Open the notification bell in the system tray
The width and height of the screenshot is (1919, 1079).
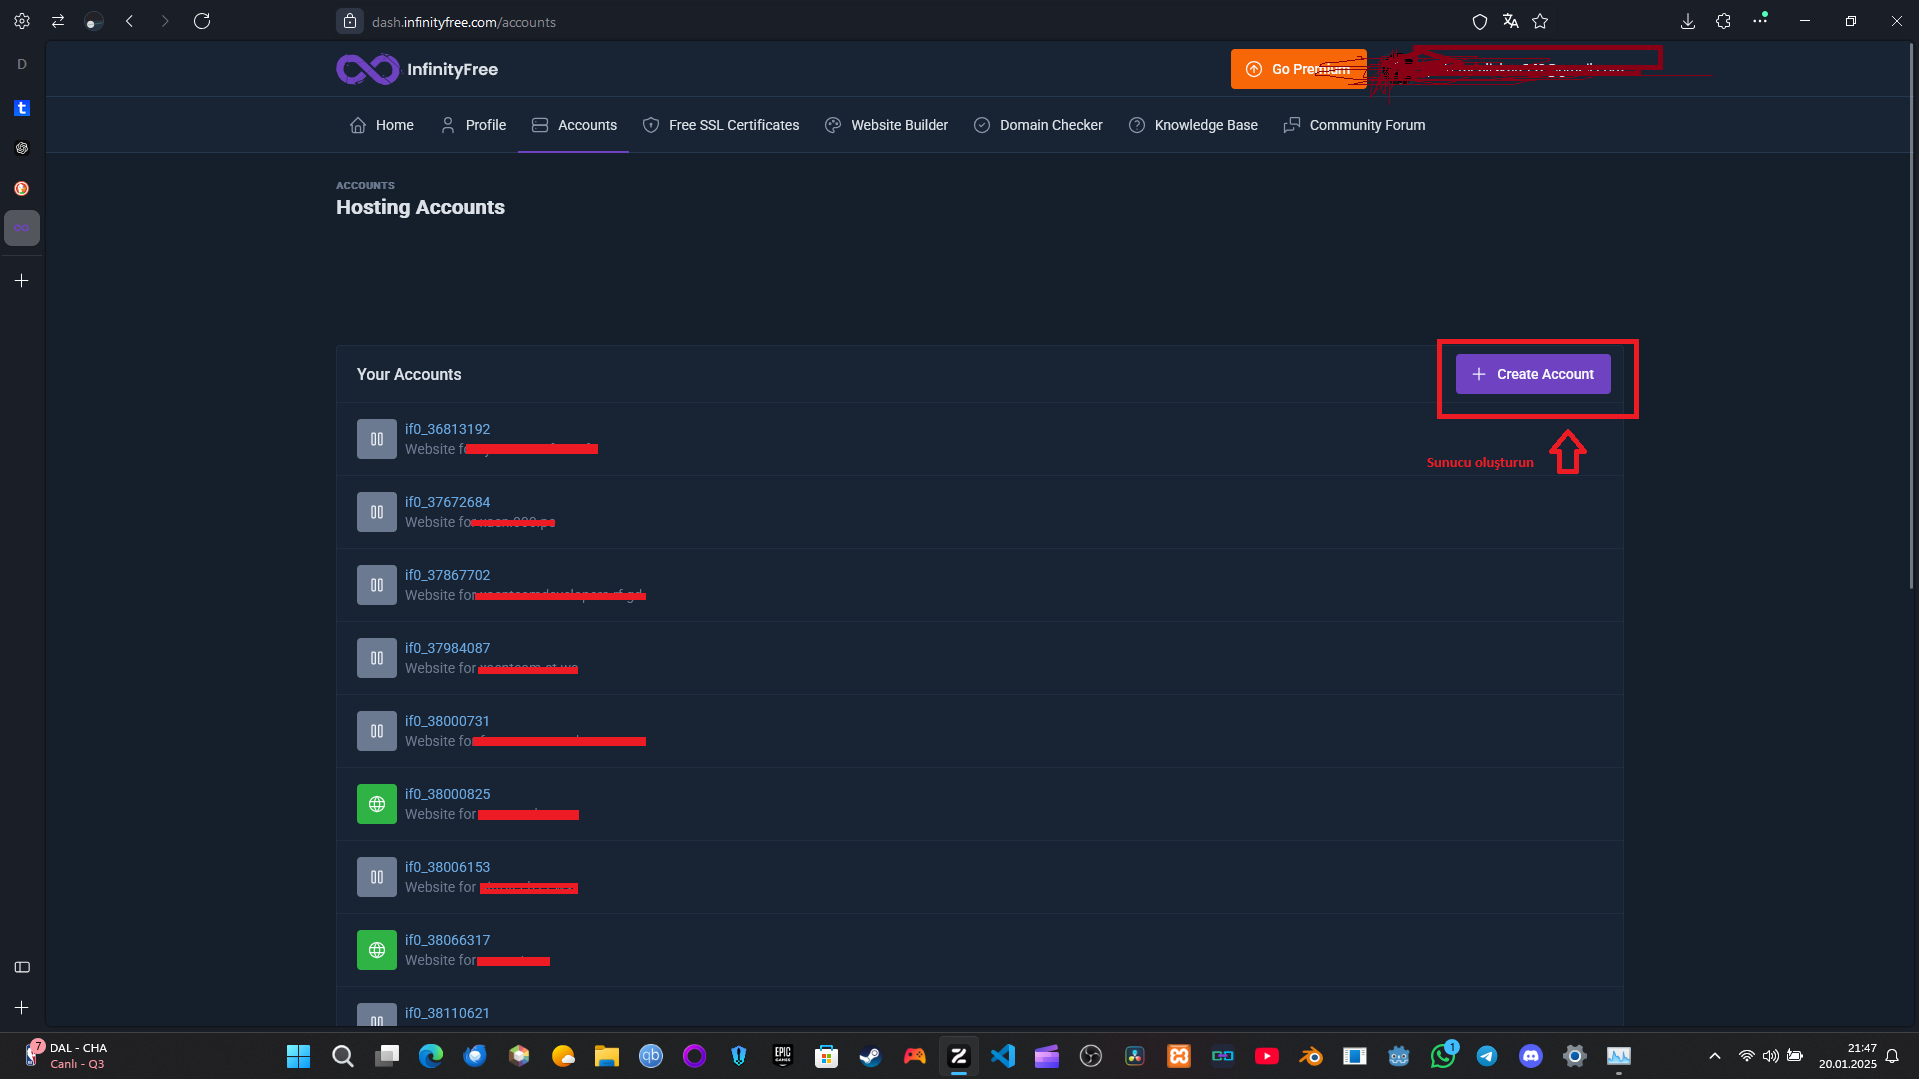point(1892,1056)
